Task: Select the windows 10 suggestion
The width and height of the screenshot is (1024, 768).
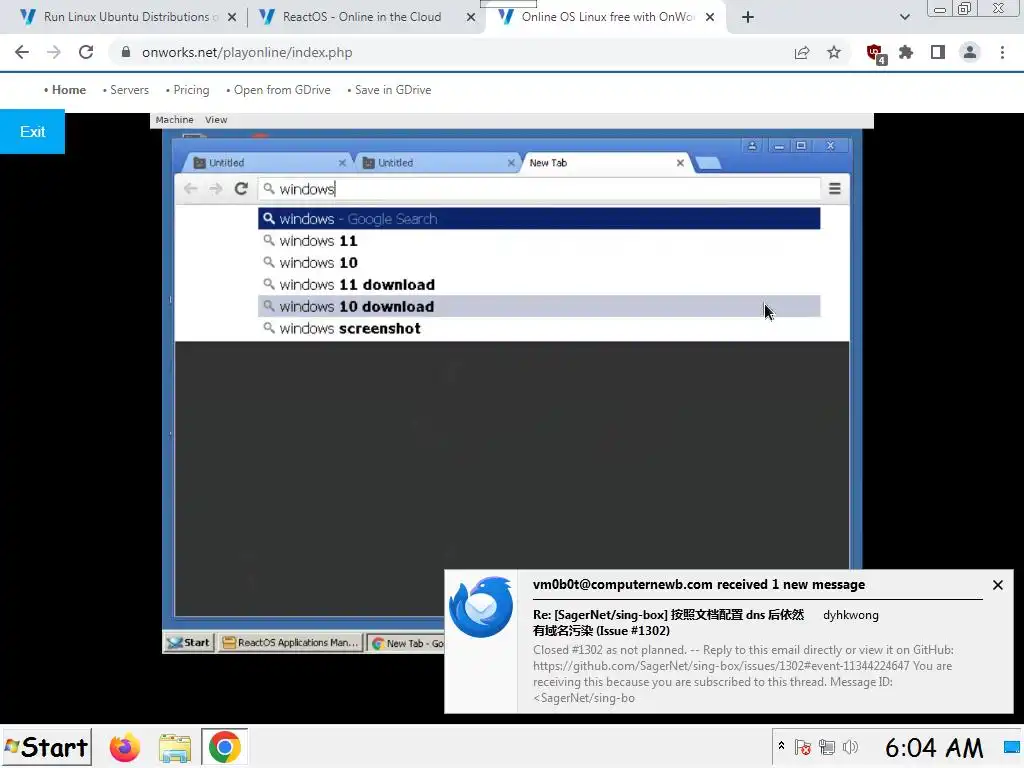Action: (539, 263)
